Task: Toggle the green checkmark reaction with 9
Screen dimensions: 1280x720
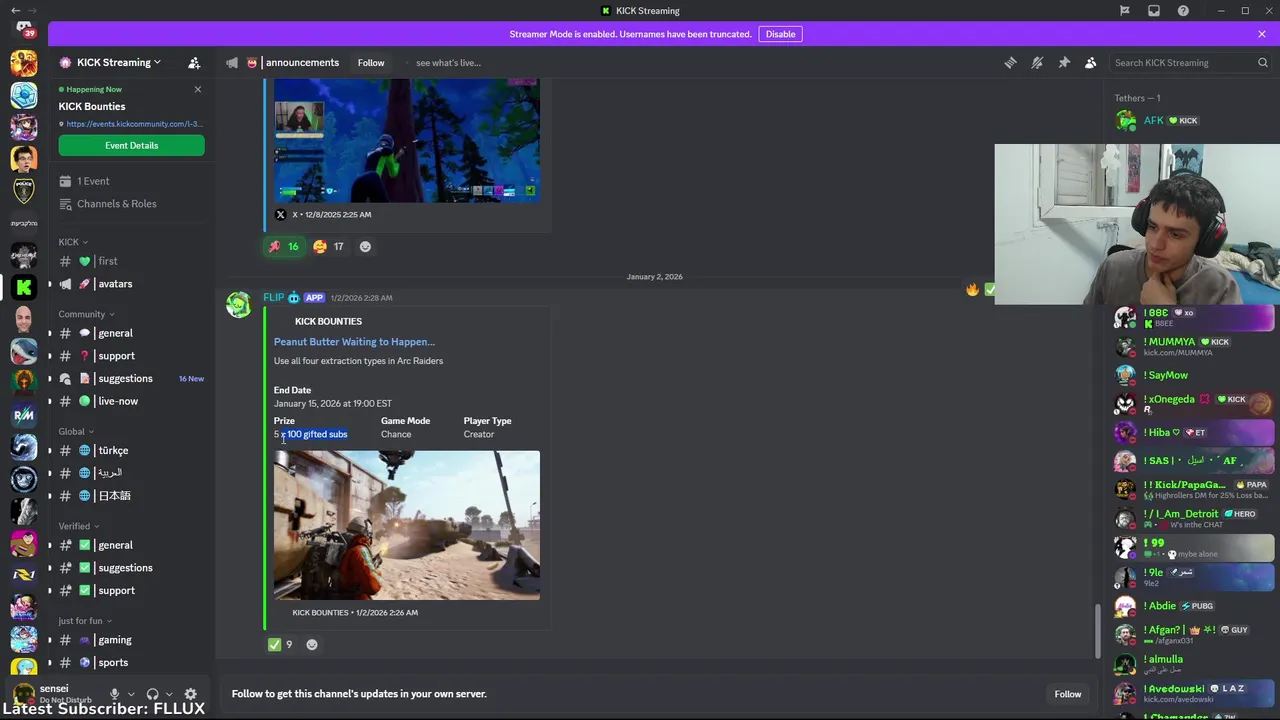Action: (x=280, y=644)
